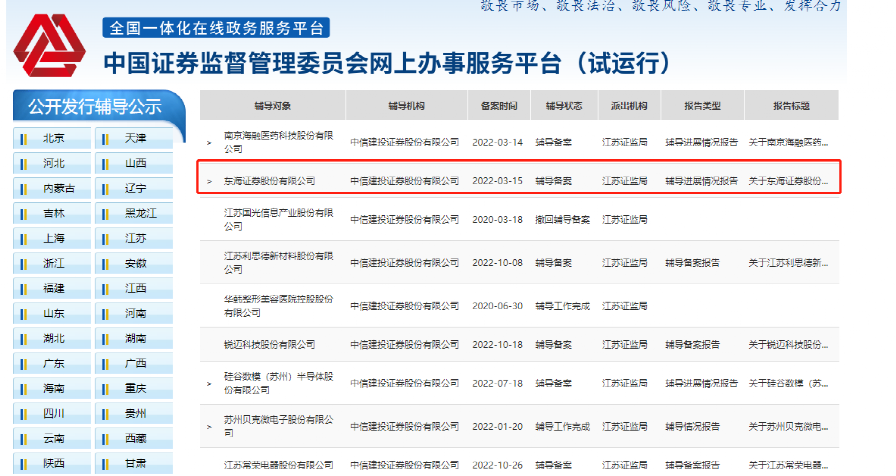The height and width of the screenshot is (476, 896).
Task: Open report title 关于江苏常荣电器...
Action: click(788, 465)
